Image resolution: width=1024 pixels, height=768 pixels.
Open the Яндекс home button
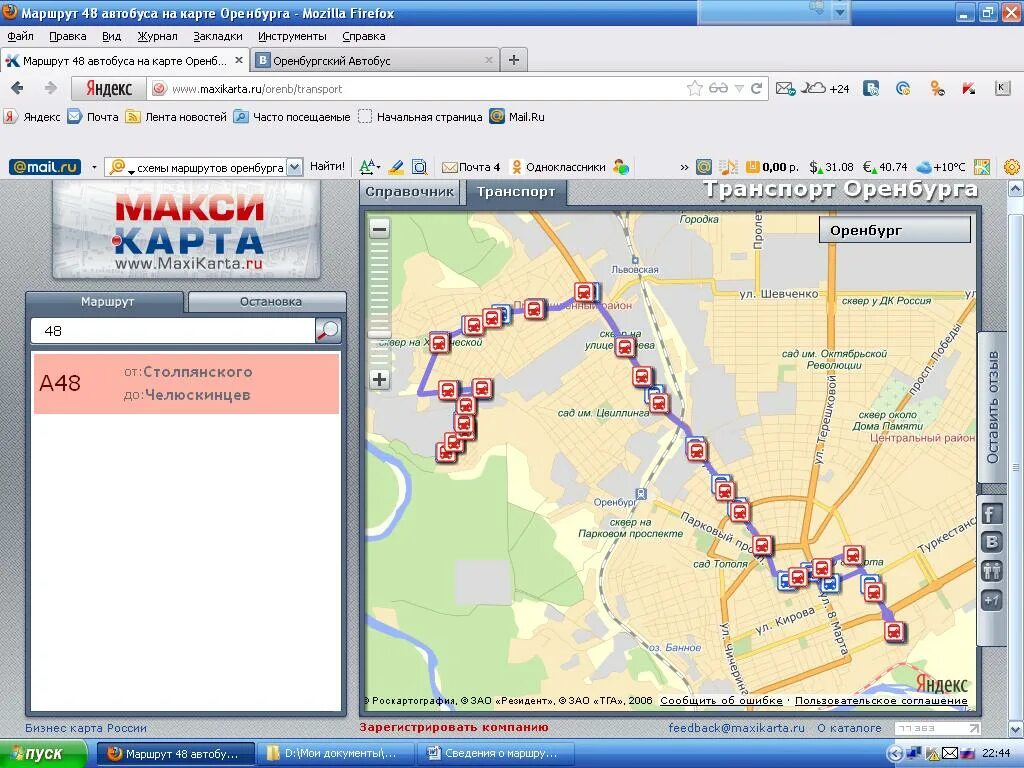tap(108, 88)
